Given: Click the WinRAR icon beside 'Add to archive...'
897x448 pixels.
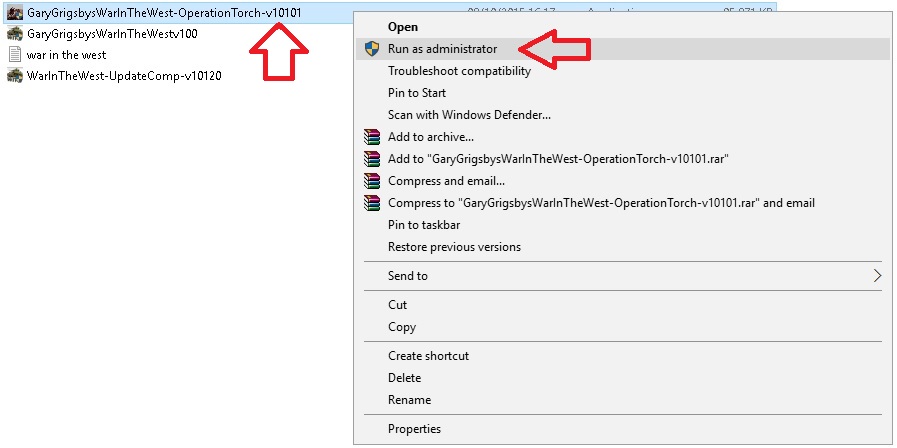Looking at the screenshot, I should [372, 137].
